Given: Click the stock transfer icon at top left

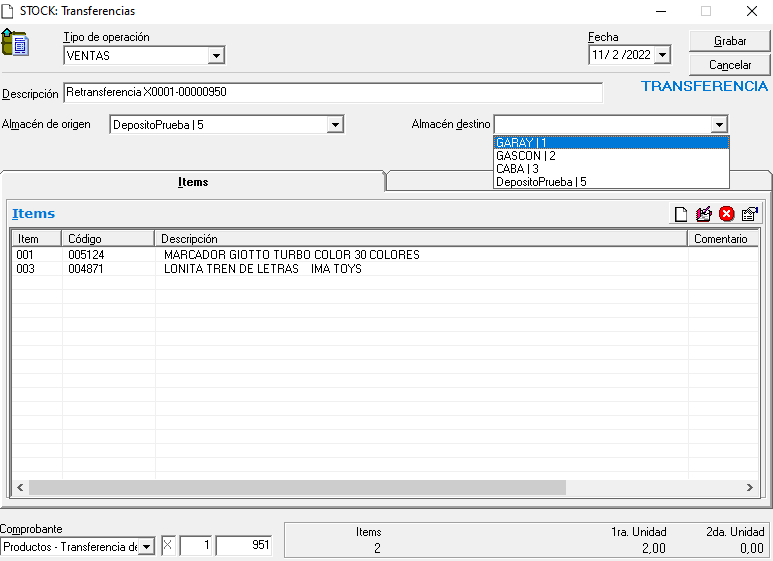Looking at the screenshot, I should point(15,43).
